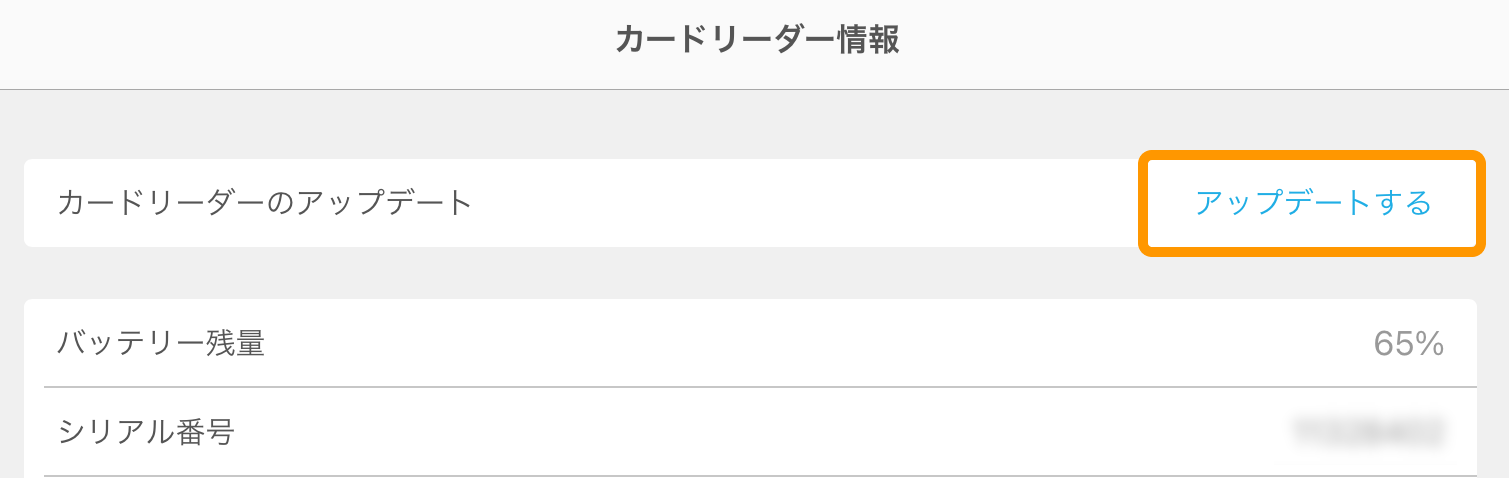Click the divider between battery and serial rows
This screenshot has width=1509, height=478.
tap(760, 387)
